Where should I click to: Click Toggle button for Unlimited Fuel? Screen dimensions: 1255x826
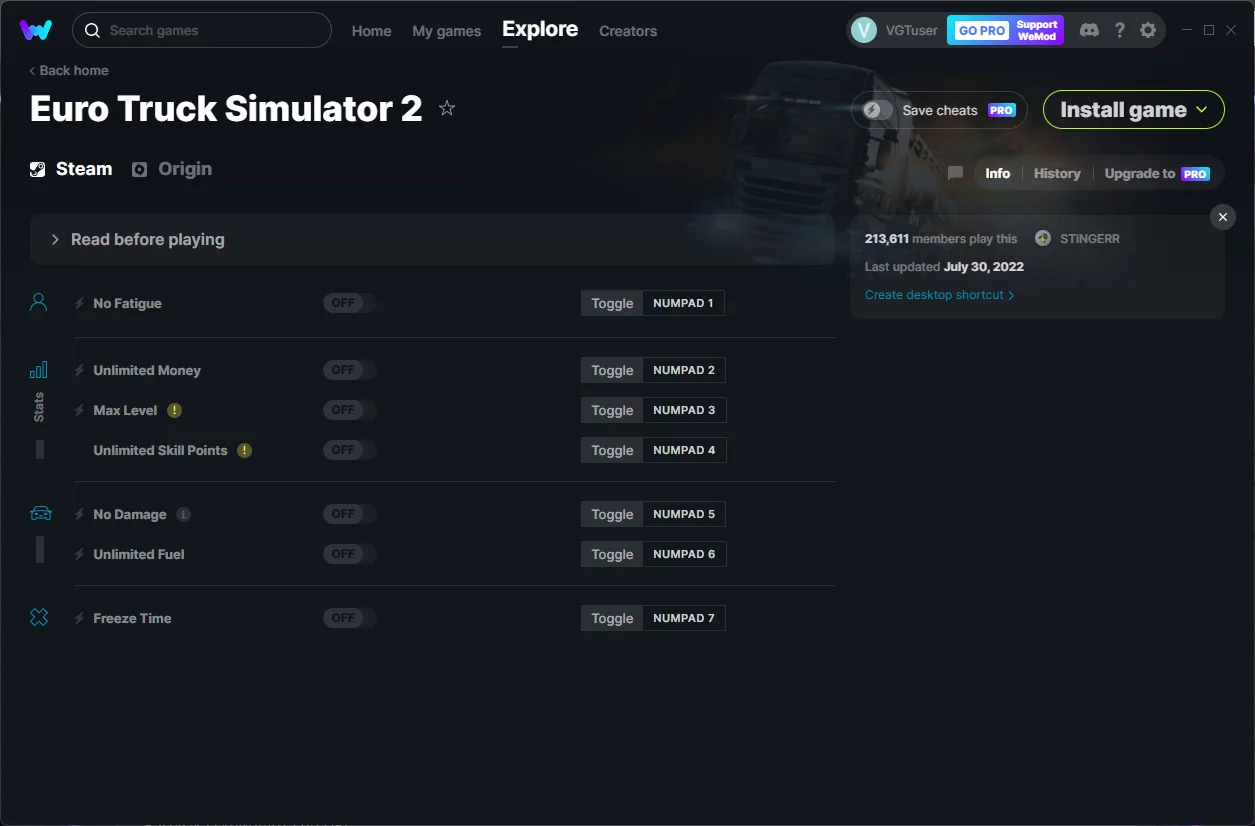pyautogui.click(x=612, y=554)
